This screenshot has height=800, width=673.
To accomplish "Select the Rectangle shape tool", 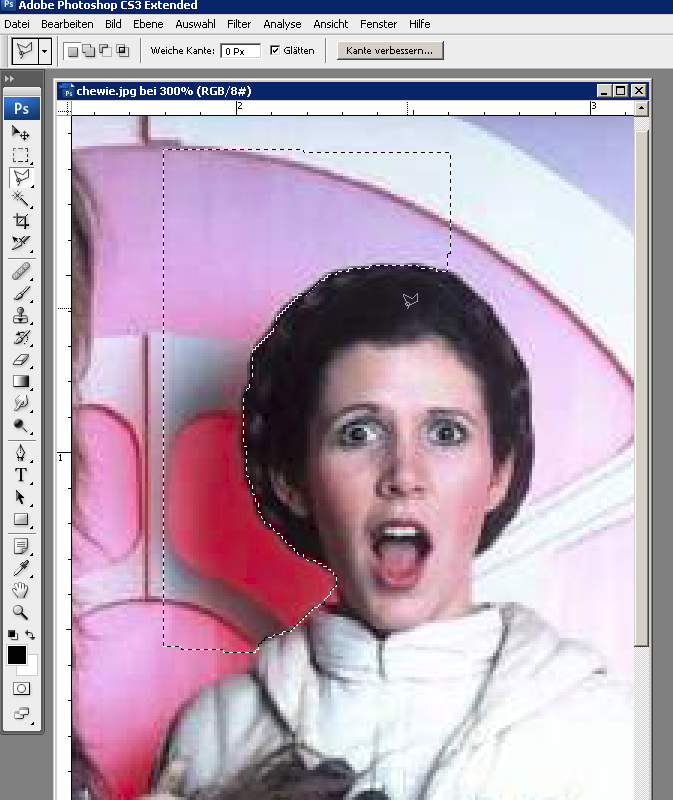I will [20, 519].
